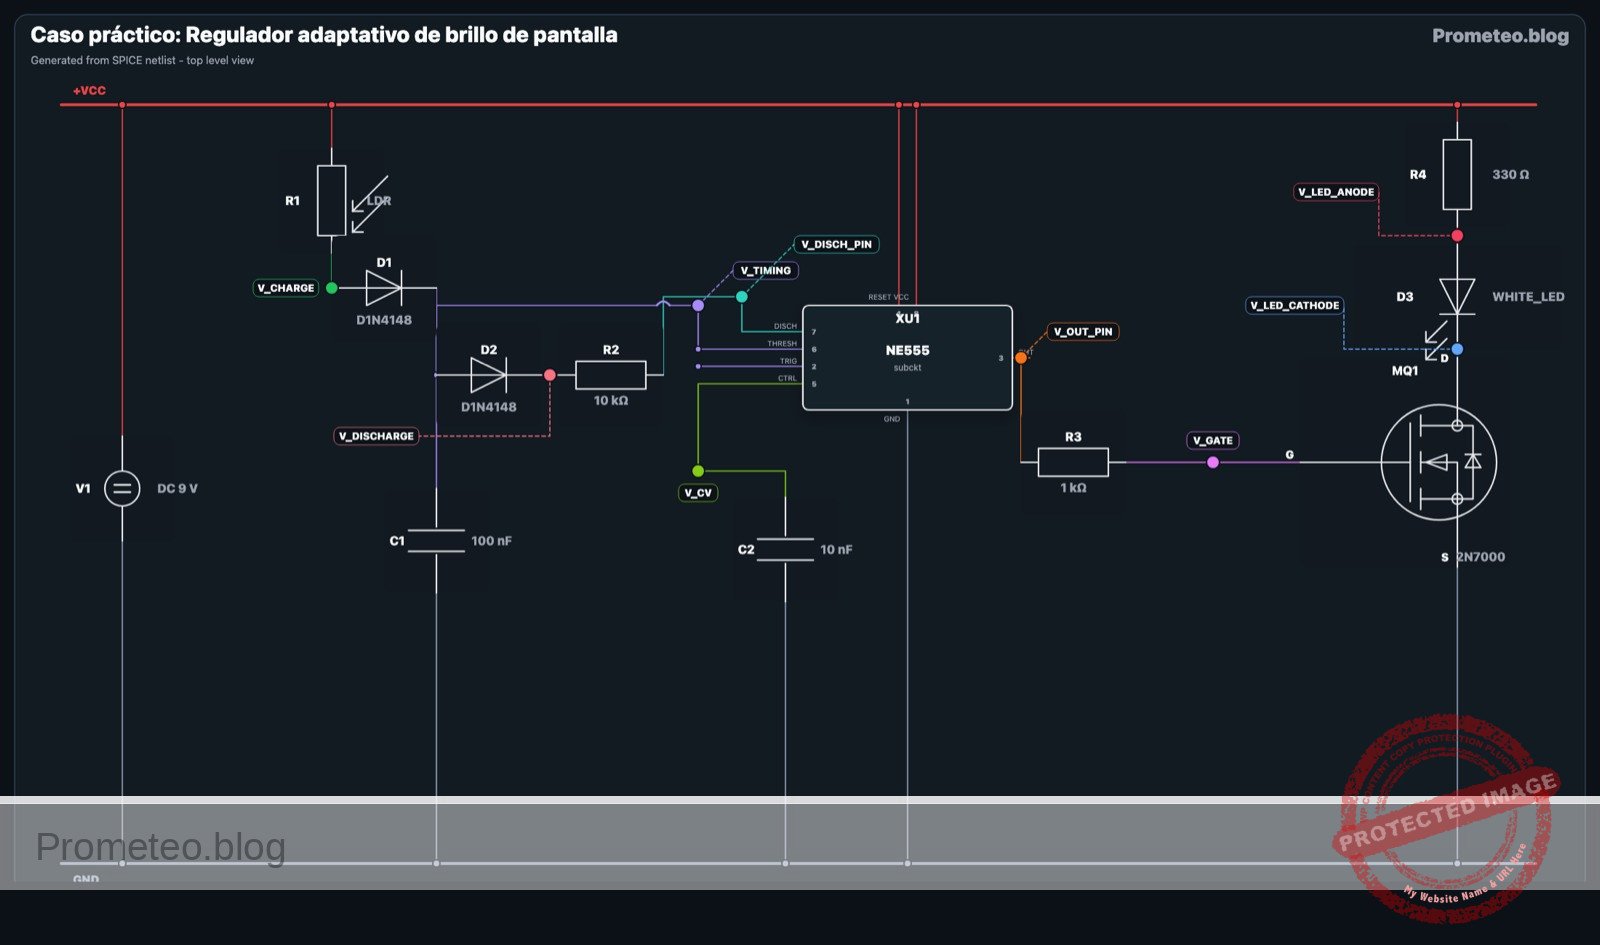1600x945 pixels.
Task: Click the magenta V_GATE node dot
Action: tap(1213, 462)
